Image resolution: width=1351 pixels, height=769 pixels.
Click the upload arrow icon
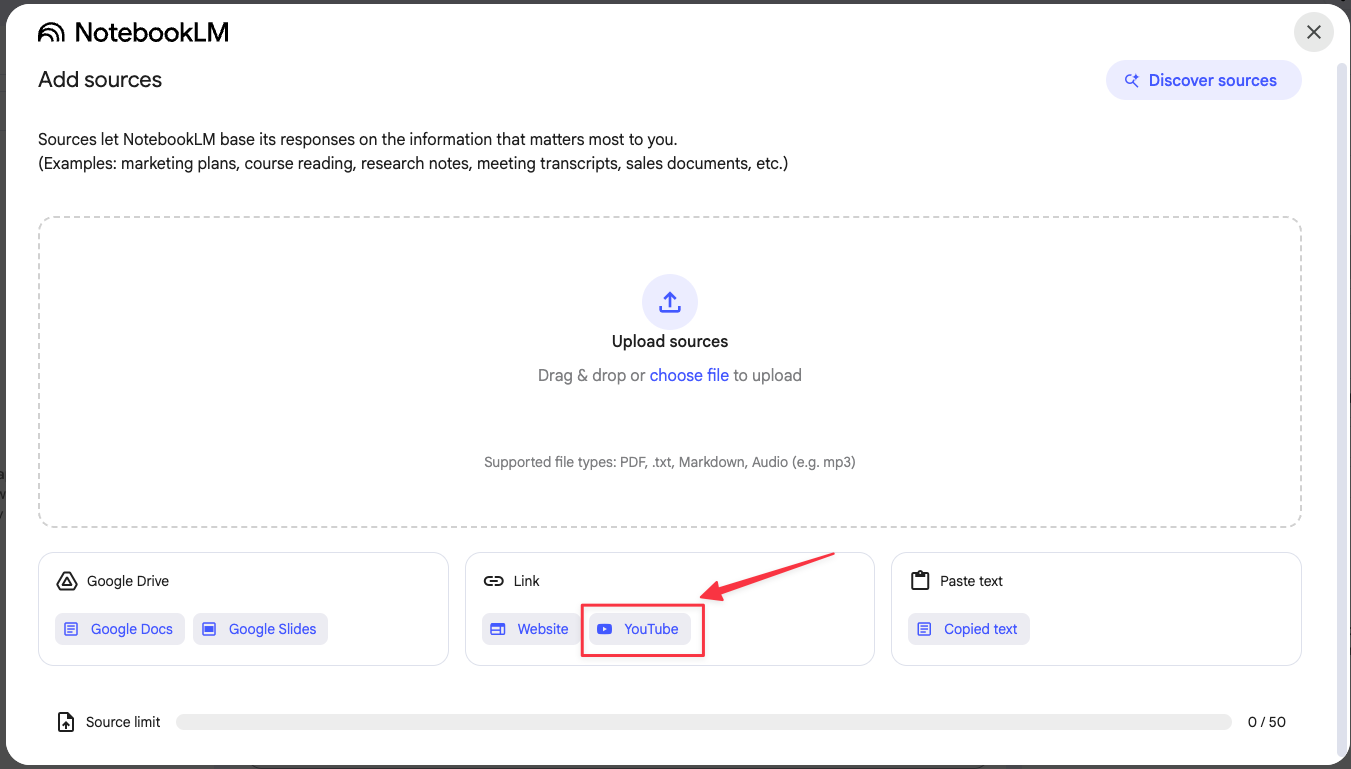(x=670, y=302)
